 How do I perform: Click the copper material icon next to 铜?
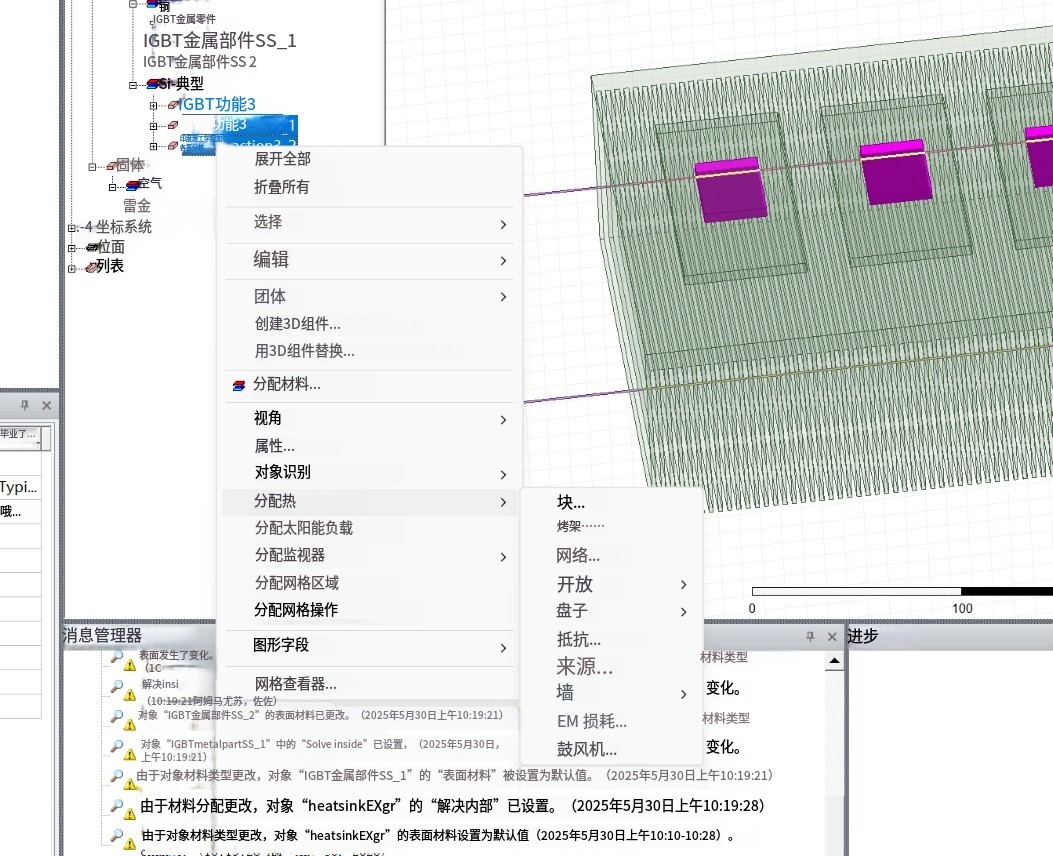pyautogui.click(x=152, y=6)
